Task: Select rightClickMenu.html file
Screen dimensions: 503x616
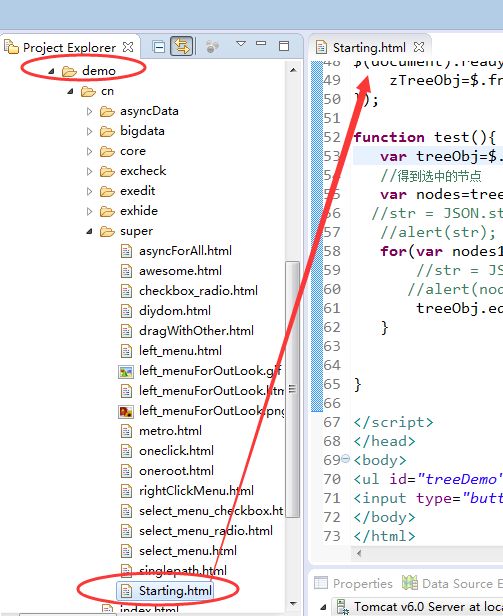Action: point(196,491)
